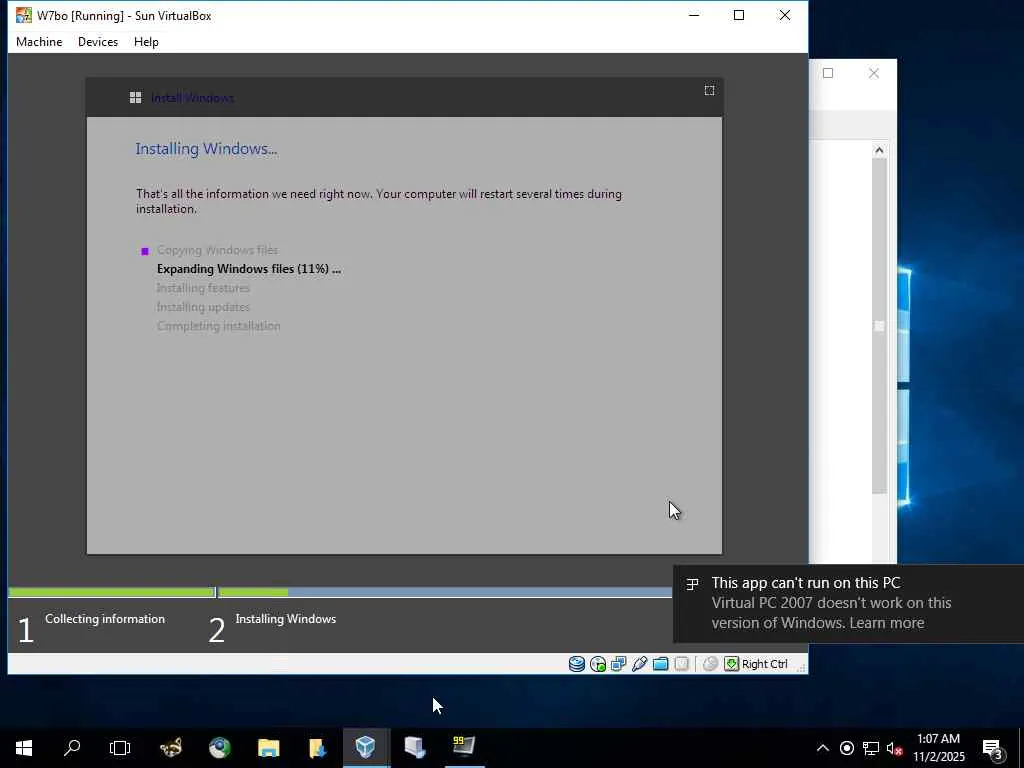
Task: Click the greyed video capture status icon
Action: (681, 664)
